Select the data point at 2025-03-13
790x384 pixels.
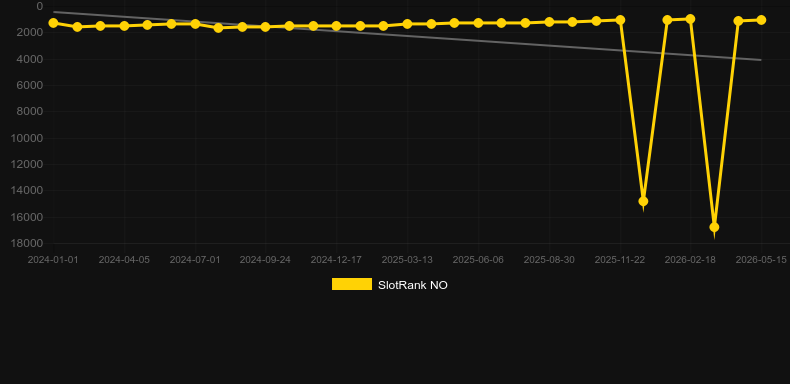point(407,24)
